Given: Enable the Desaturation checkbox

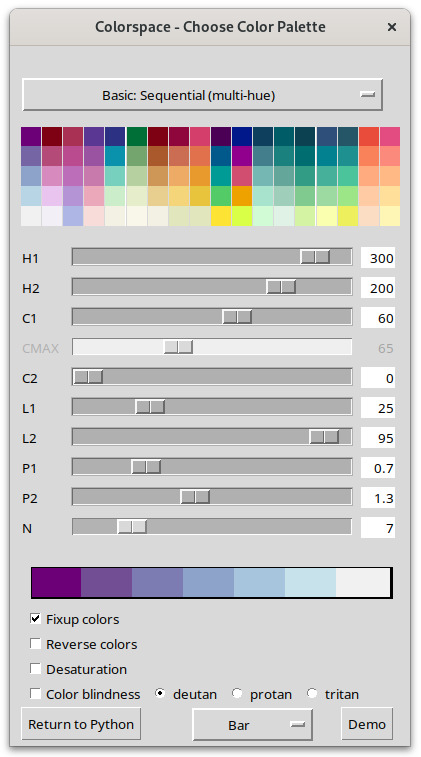Looking at the screenshot, I should coord(35,669).
